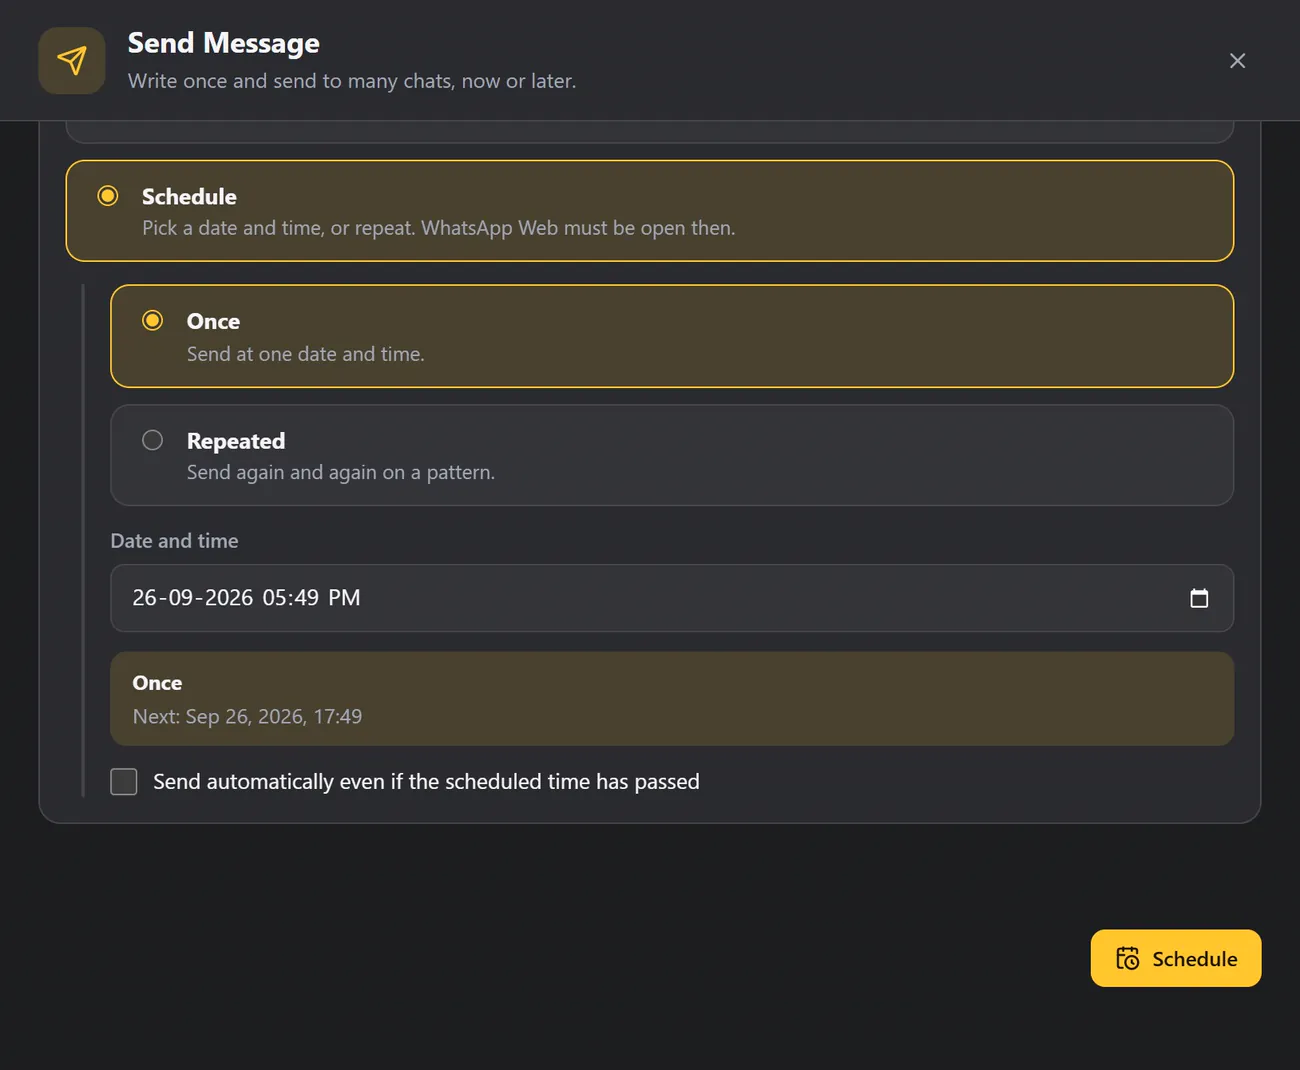This screenshot has width=1300, height=1070.
Task: Enable send automatically if time has passed
Action: (x=124, y=781)
